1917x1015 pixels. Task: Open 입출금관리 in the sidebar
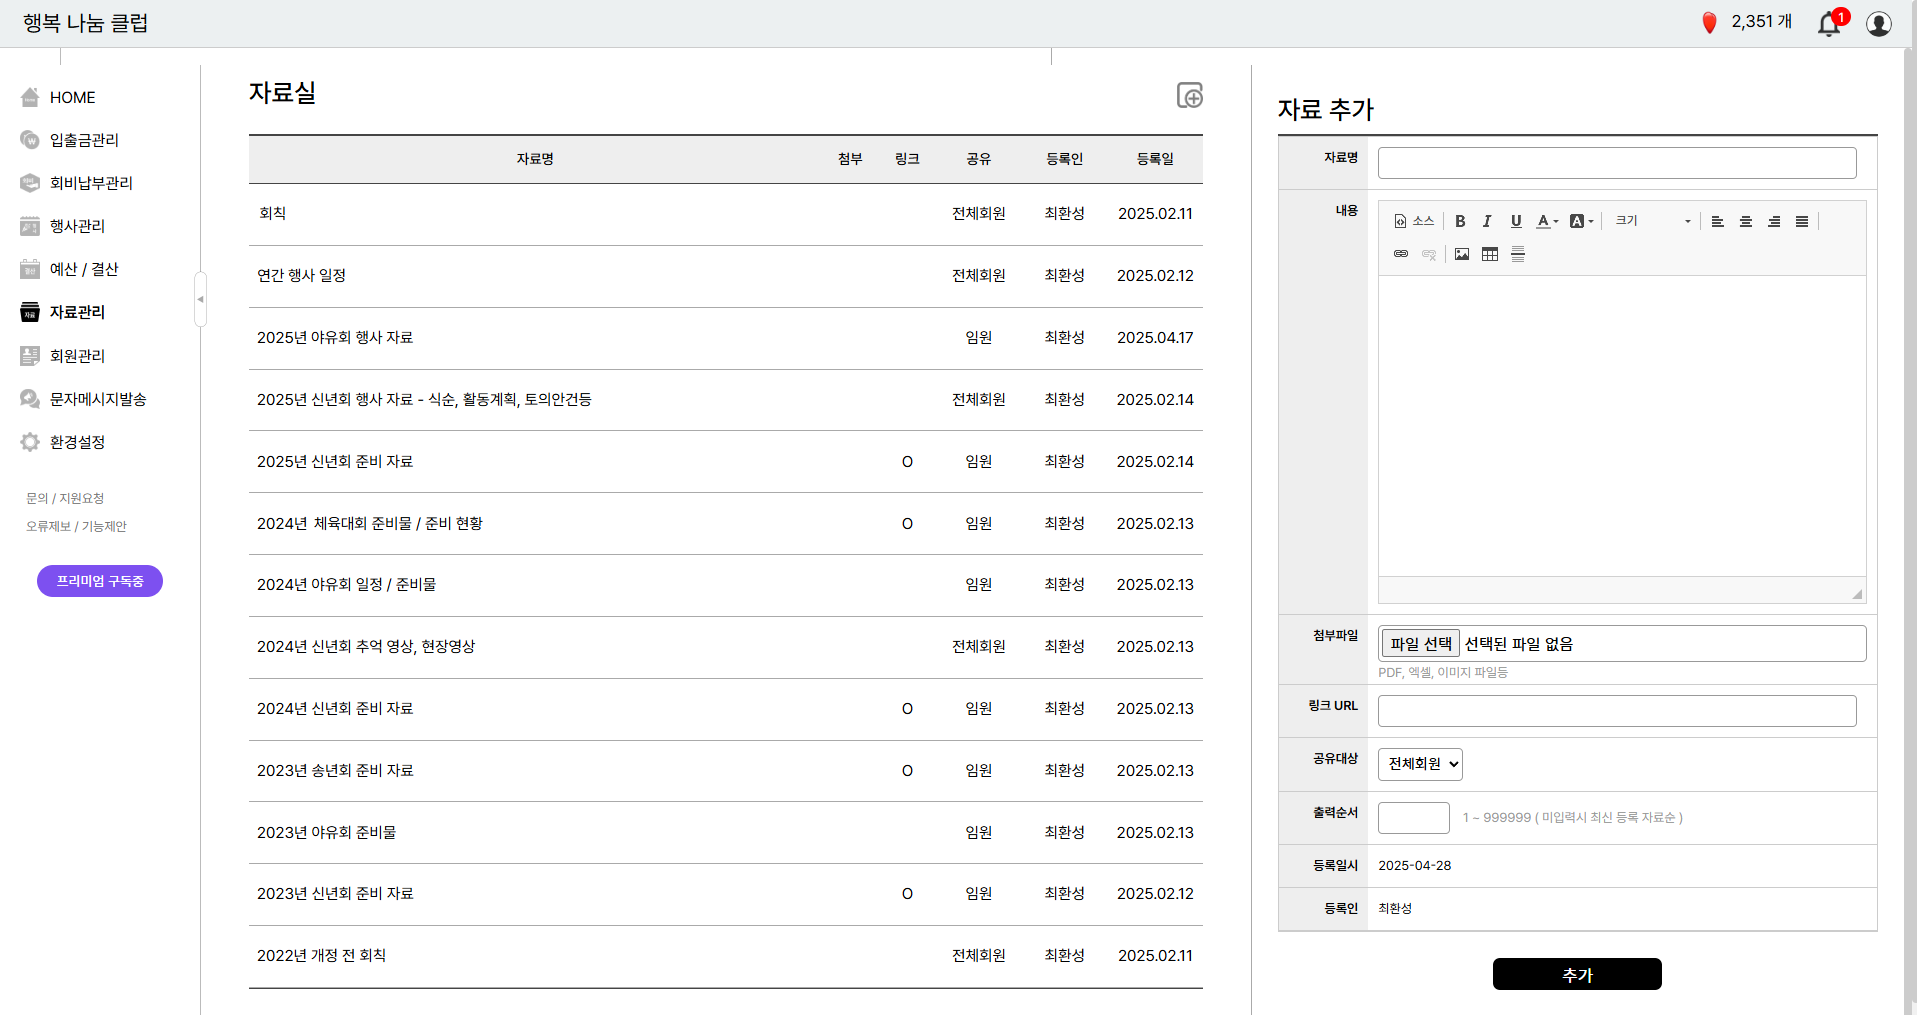click(84, 140)
